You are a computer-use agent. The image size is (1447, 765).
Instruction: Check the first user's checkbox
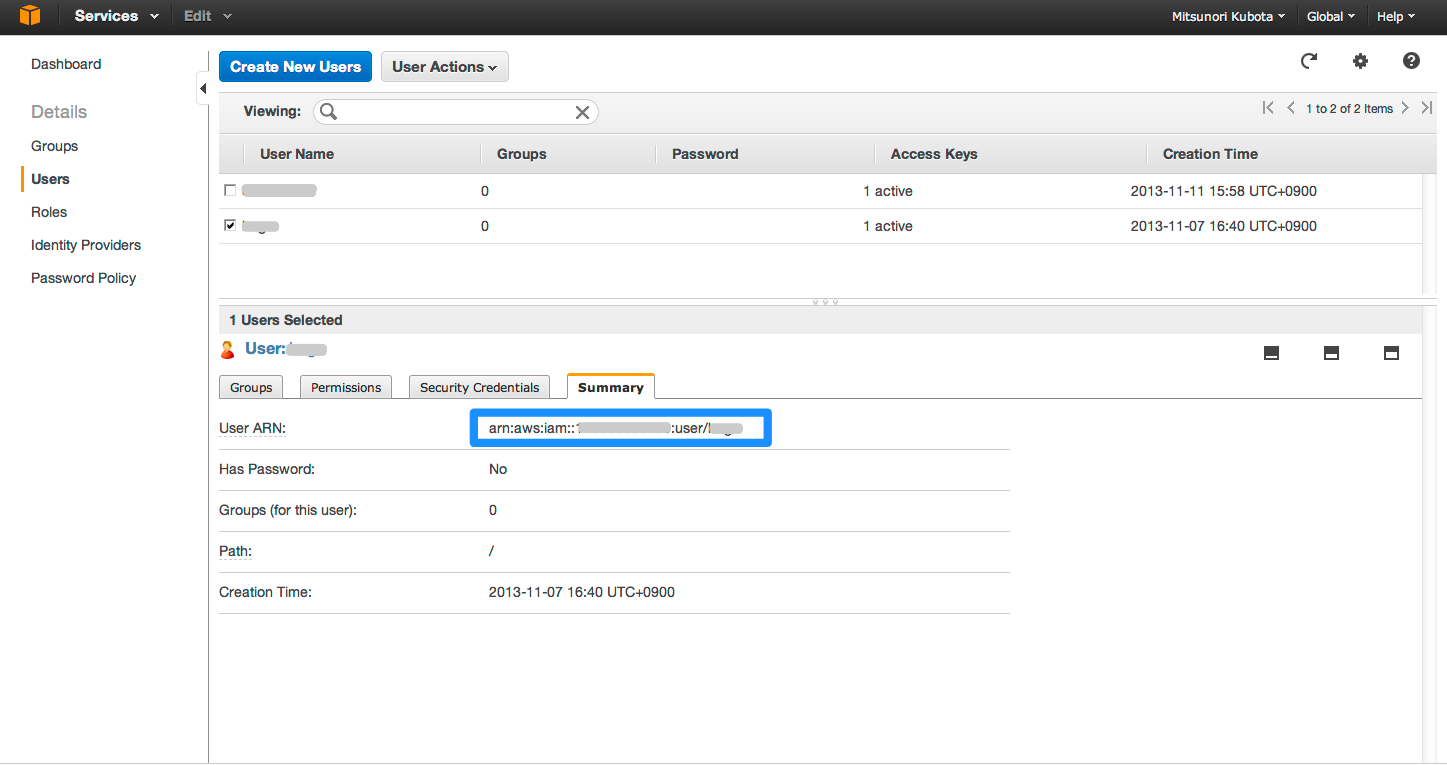230,190
